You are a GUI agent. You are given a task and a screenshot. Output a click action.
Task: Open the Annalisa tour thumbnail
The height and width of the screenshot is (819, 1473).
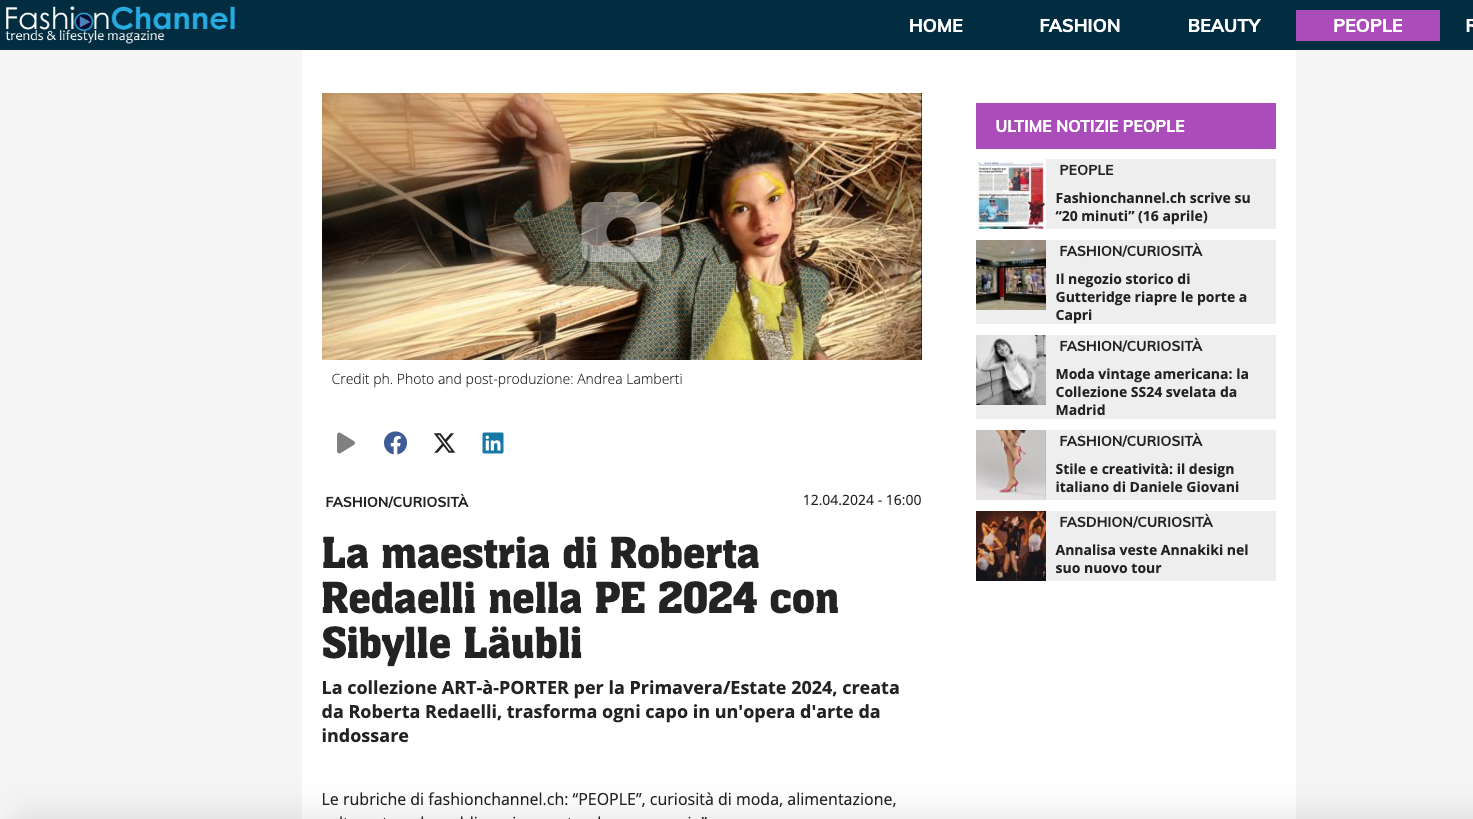(1011, 546)
